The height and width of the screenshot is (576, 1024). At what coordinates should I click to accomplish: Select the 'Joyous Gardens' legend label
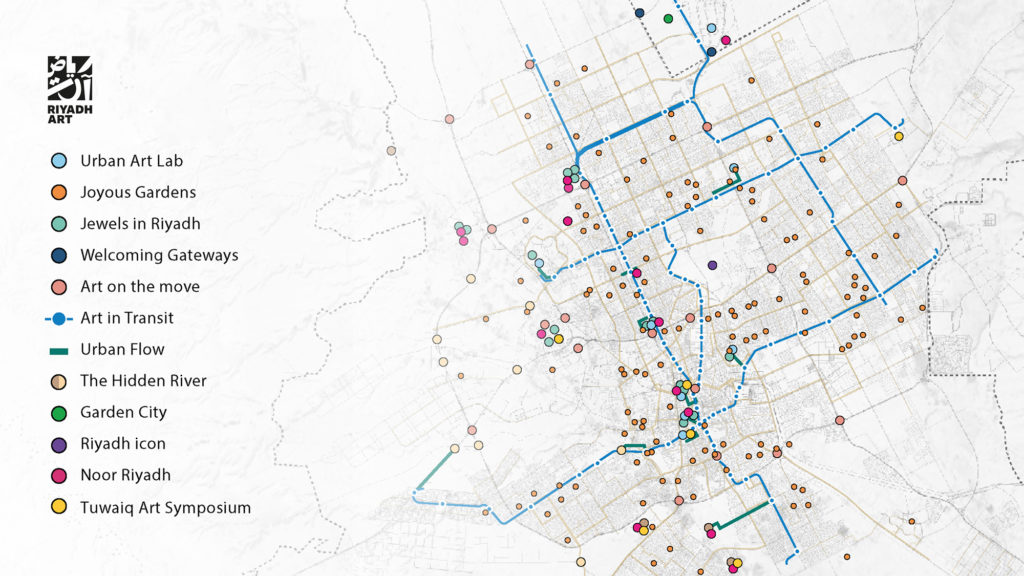(x=138, y=192)
